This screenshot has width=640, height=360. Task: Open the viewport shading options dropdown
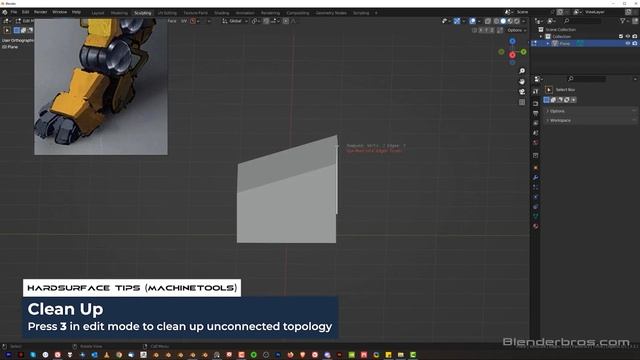pyautogui.click(x=524, y=21)
